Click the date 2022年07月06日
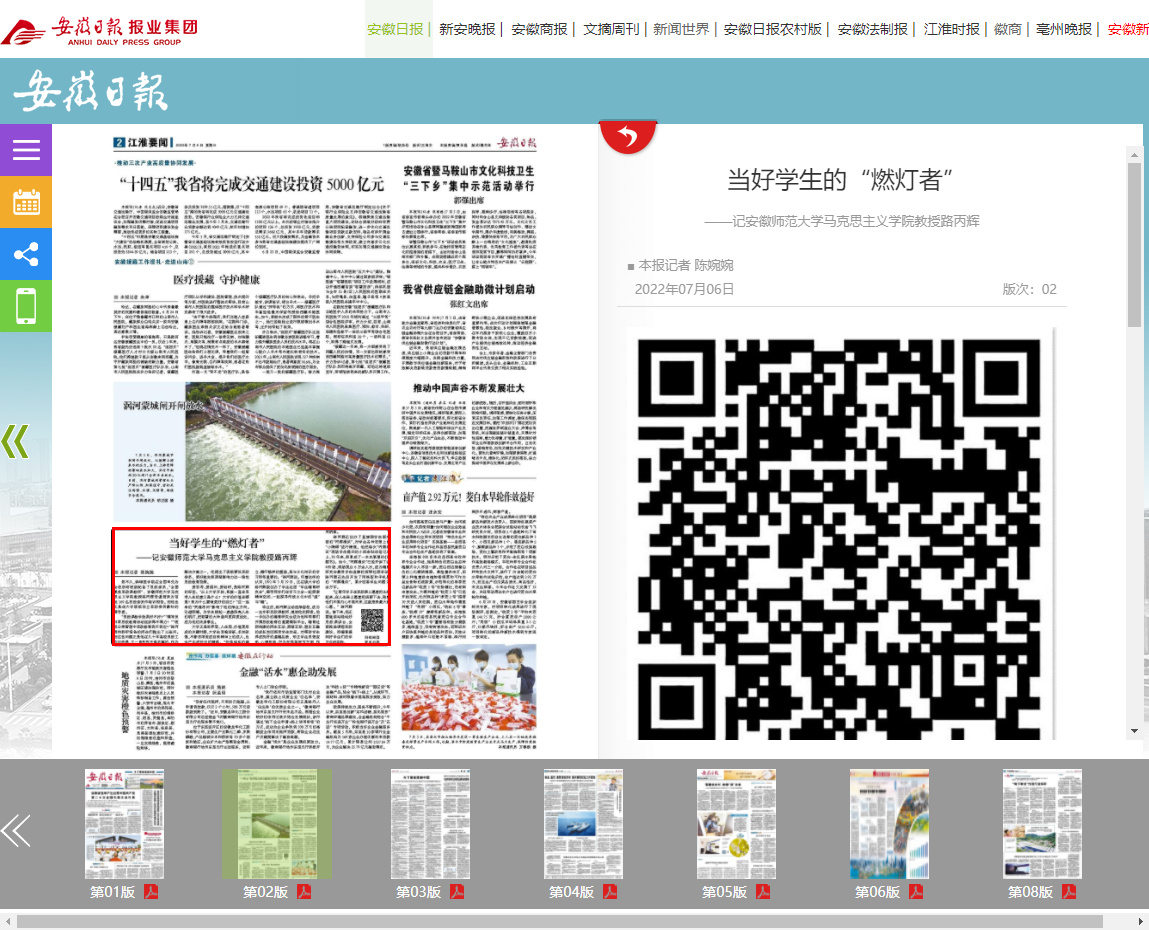 pyautogui.click(x=684, y=289)
